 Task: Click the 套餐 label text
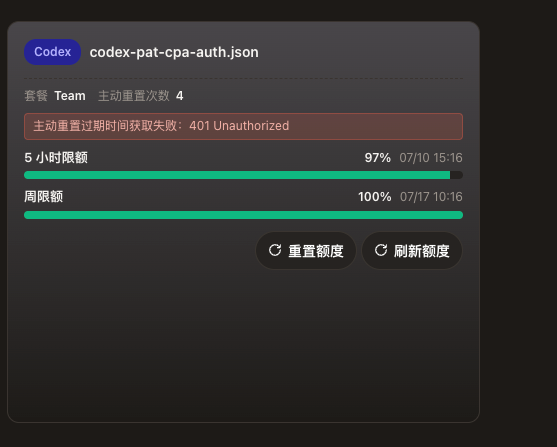[36, 96]
